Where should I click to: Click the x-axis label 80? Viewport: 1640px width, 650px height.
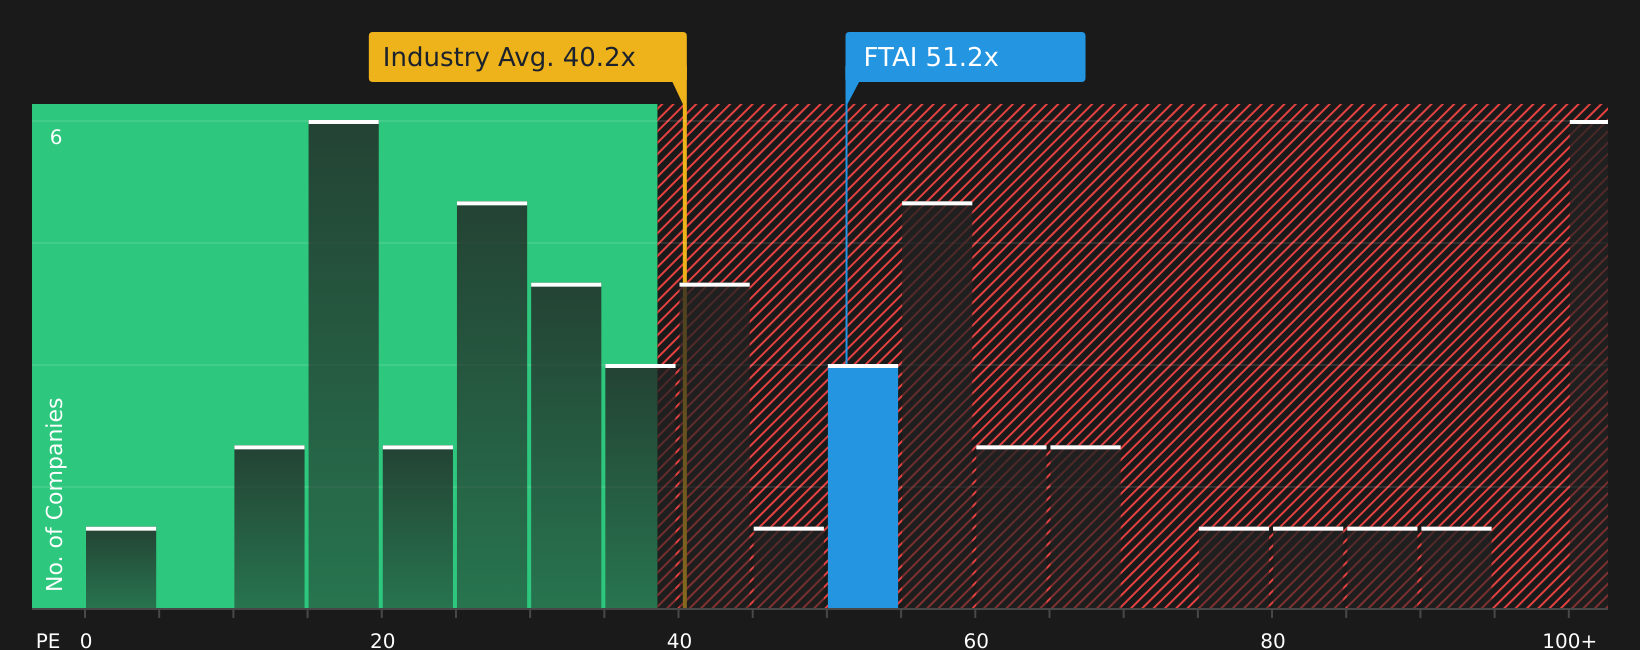[1272, 641]
